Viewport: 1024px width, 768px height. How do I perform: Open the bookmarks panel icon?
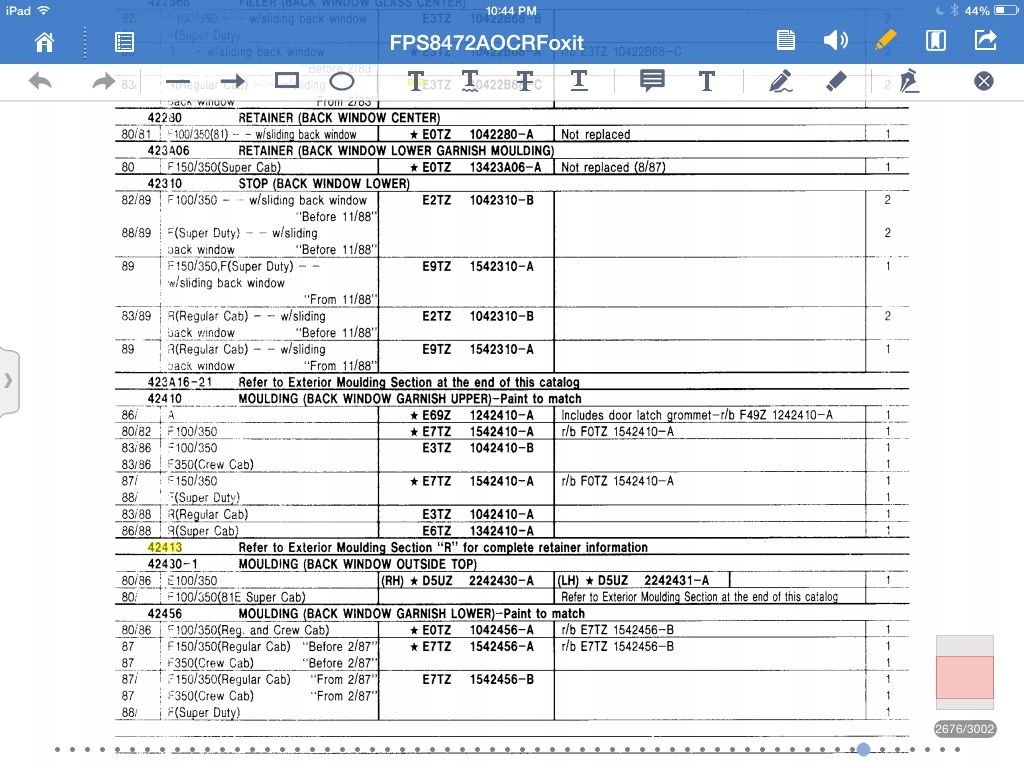(935, 41)
